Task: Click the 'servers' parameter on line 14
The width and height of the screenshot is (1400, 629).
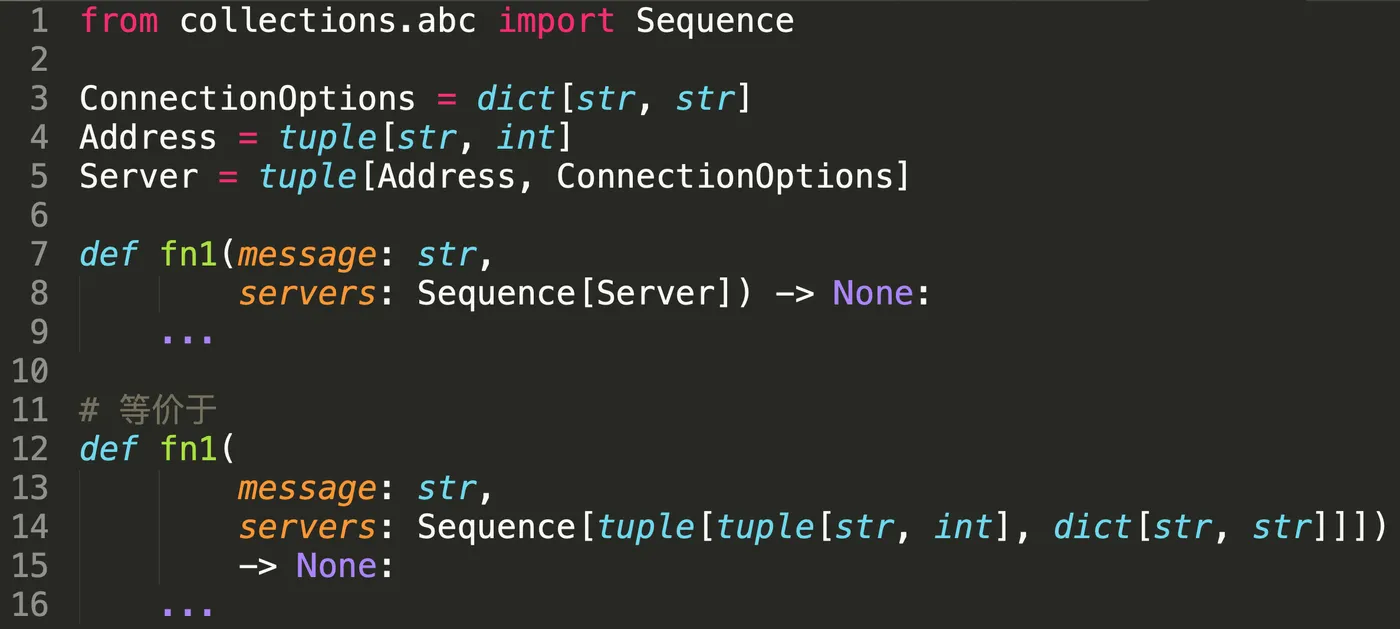Action: point(307,527)
